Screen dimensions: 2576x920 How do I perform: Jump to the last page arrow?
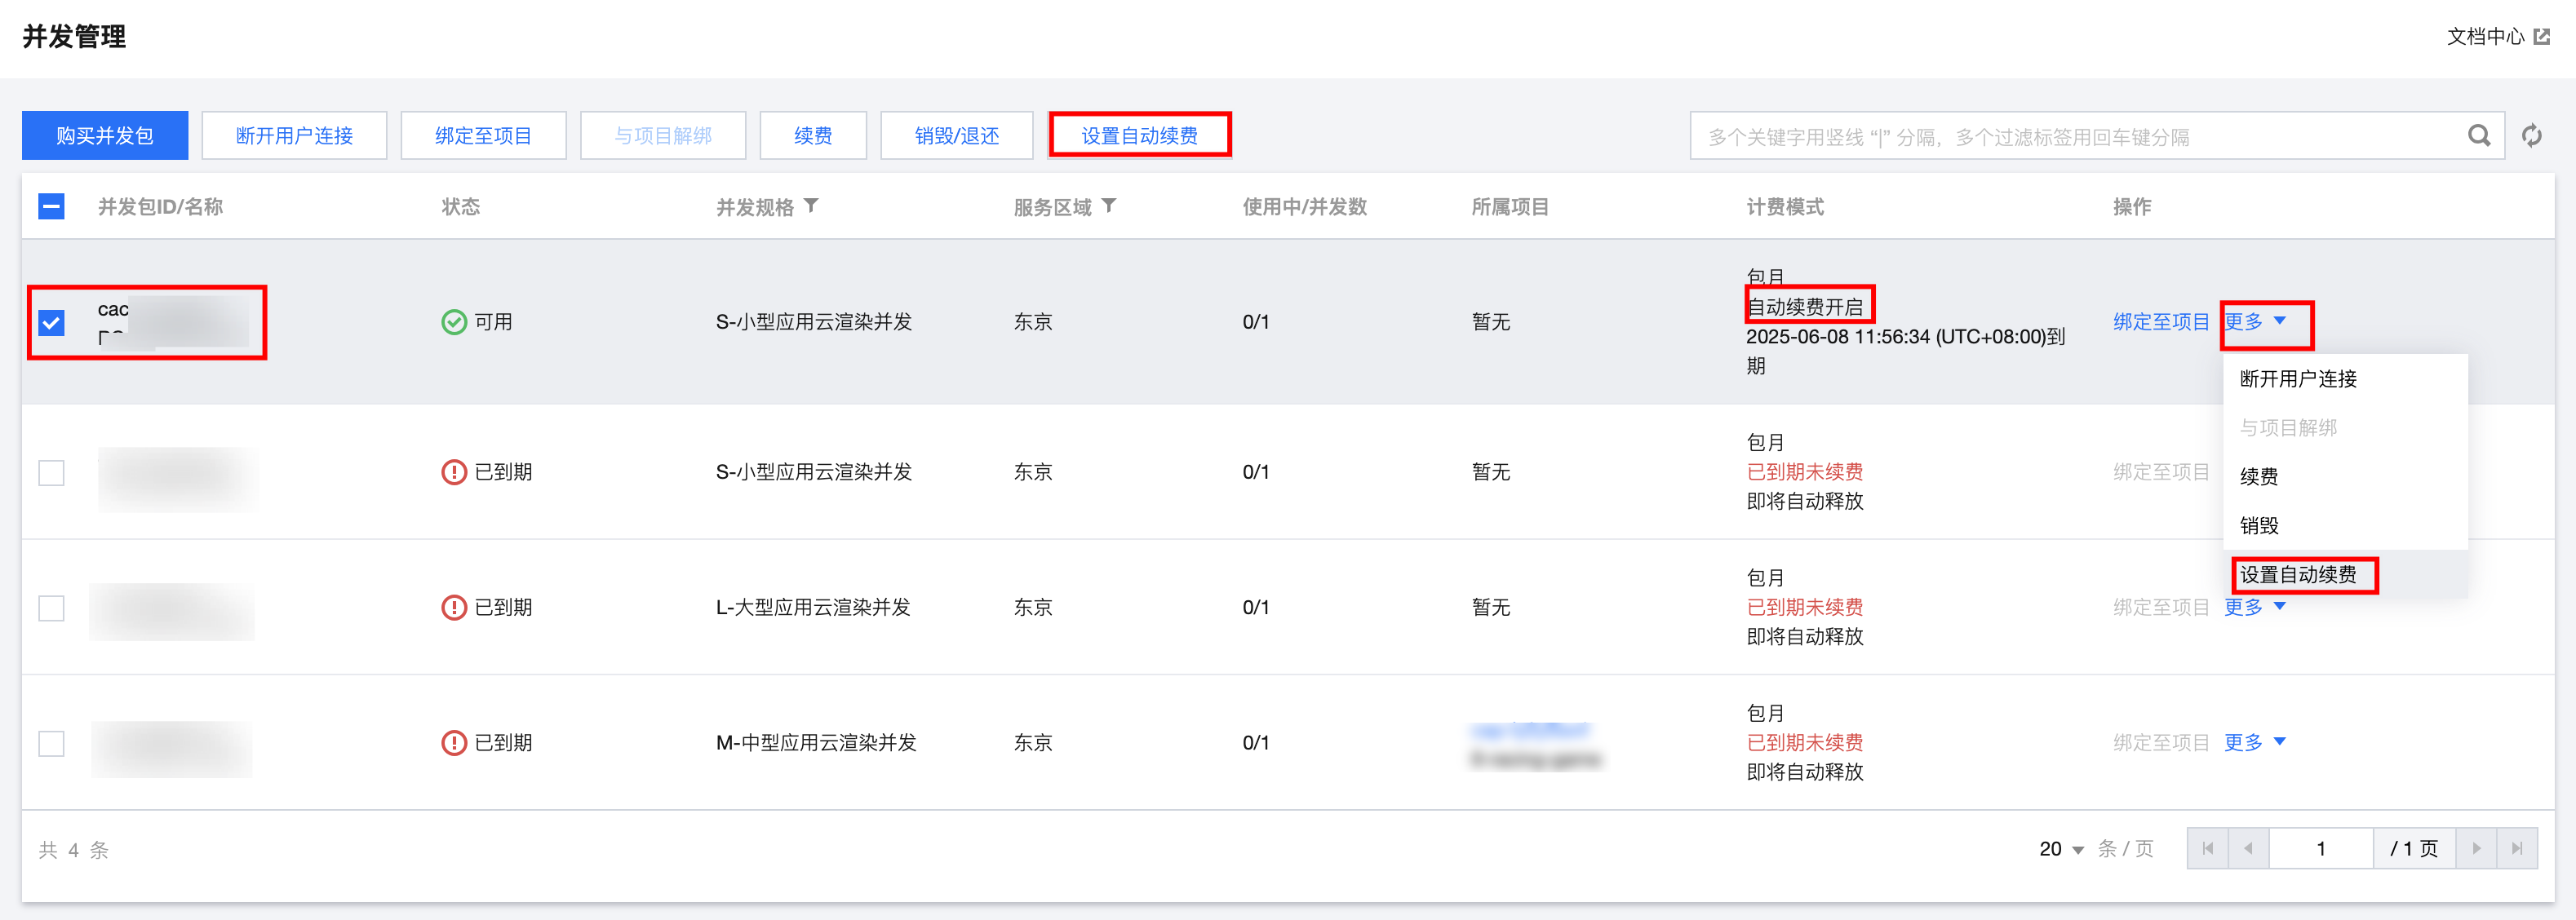pyautogui.click(x=2517, y=848)
